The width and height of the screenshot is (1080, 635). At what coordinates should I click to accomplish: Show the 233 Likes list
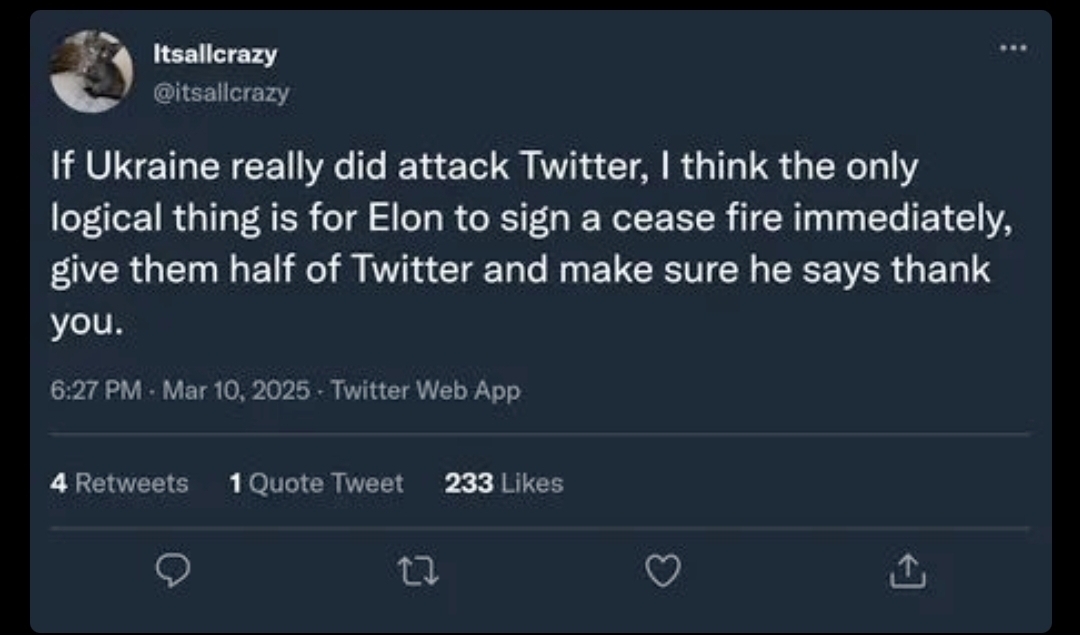point(504,483)
